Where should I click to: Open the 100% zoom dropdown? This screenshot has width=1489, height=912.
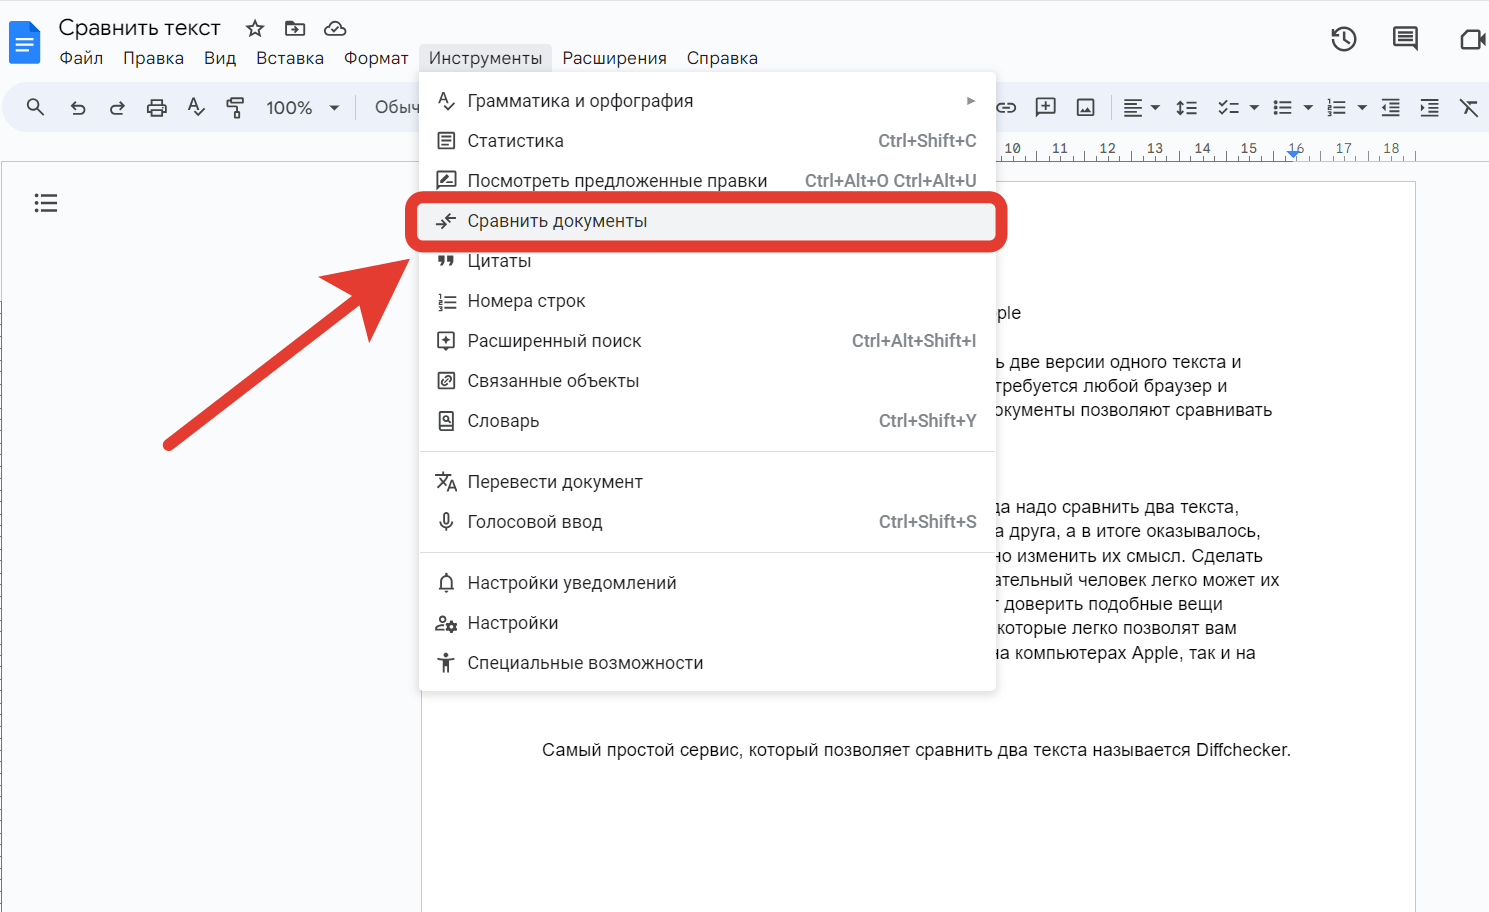302,108
